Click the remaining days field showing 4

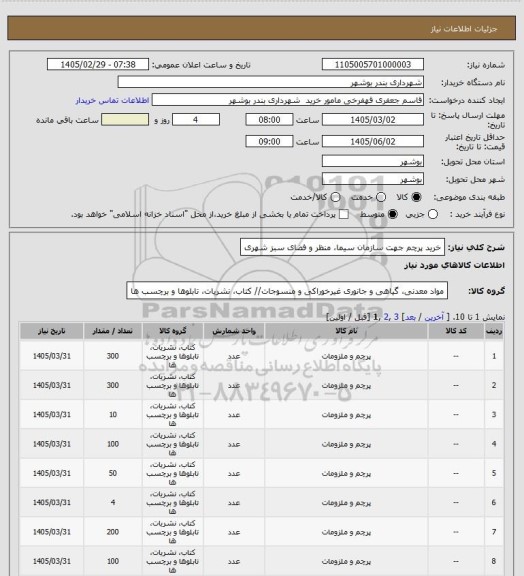click(x=196, y=120)
